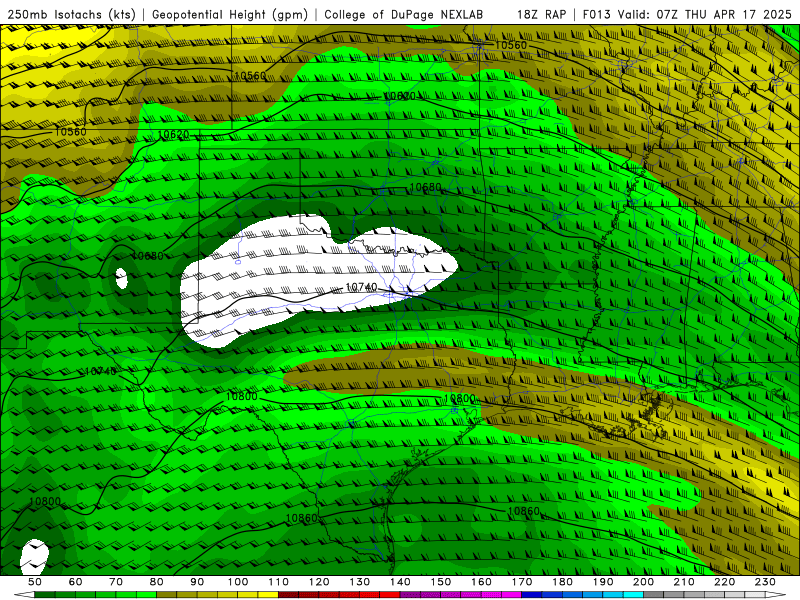
Task: Pick the lightest gray segment at 230
Action: pyautogui.click(x=755, y=595)
